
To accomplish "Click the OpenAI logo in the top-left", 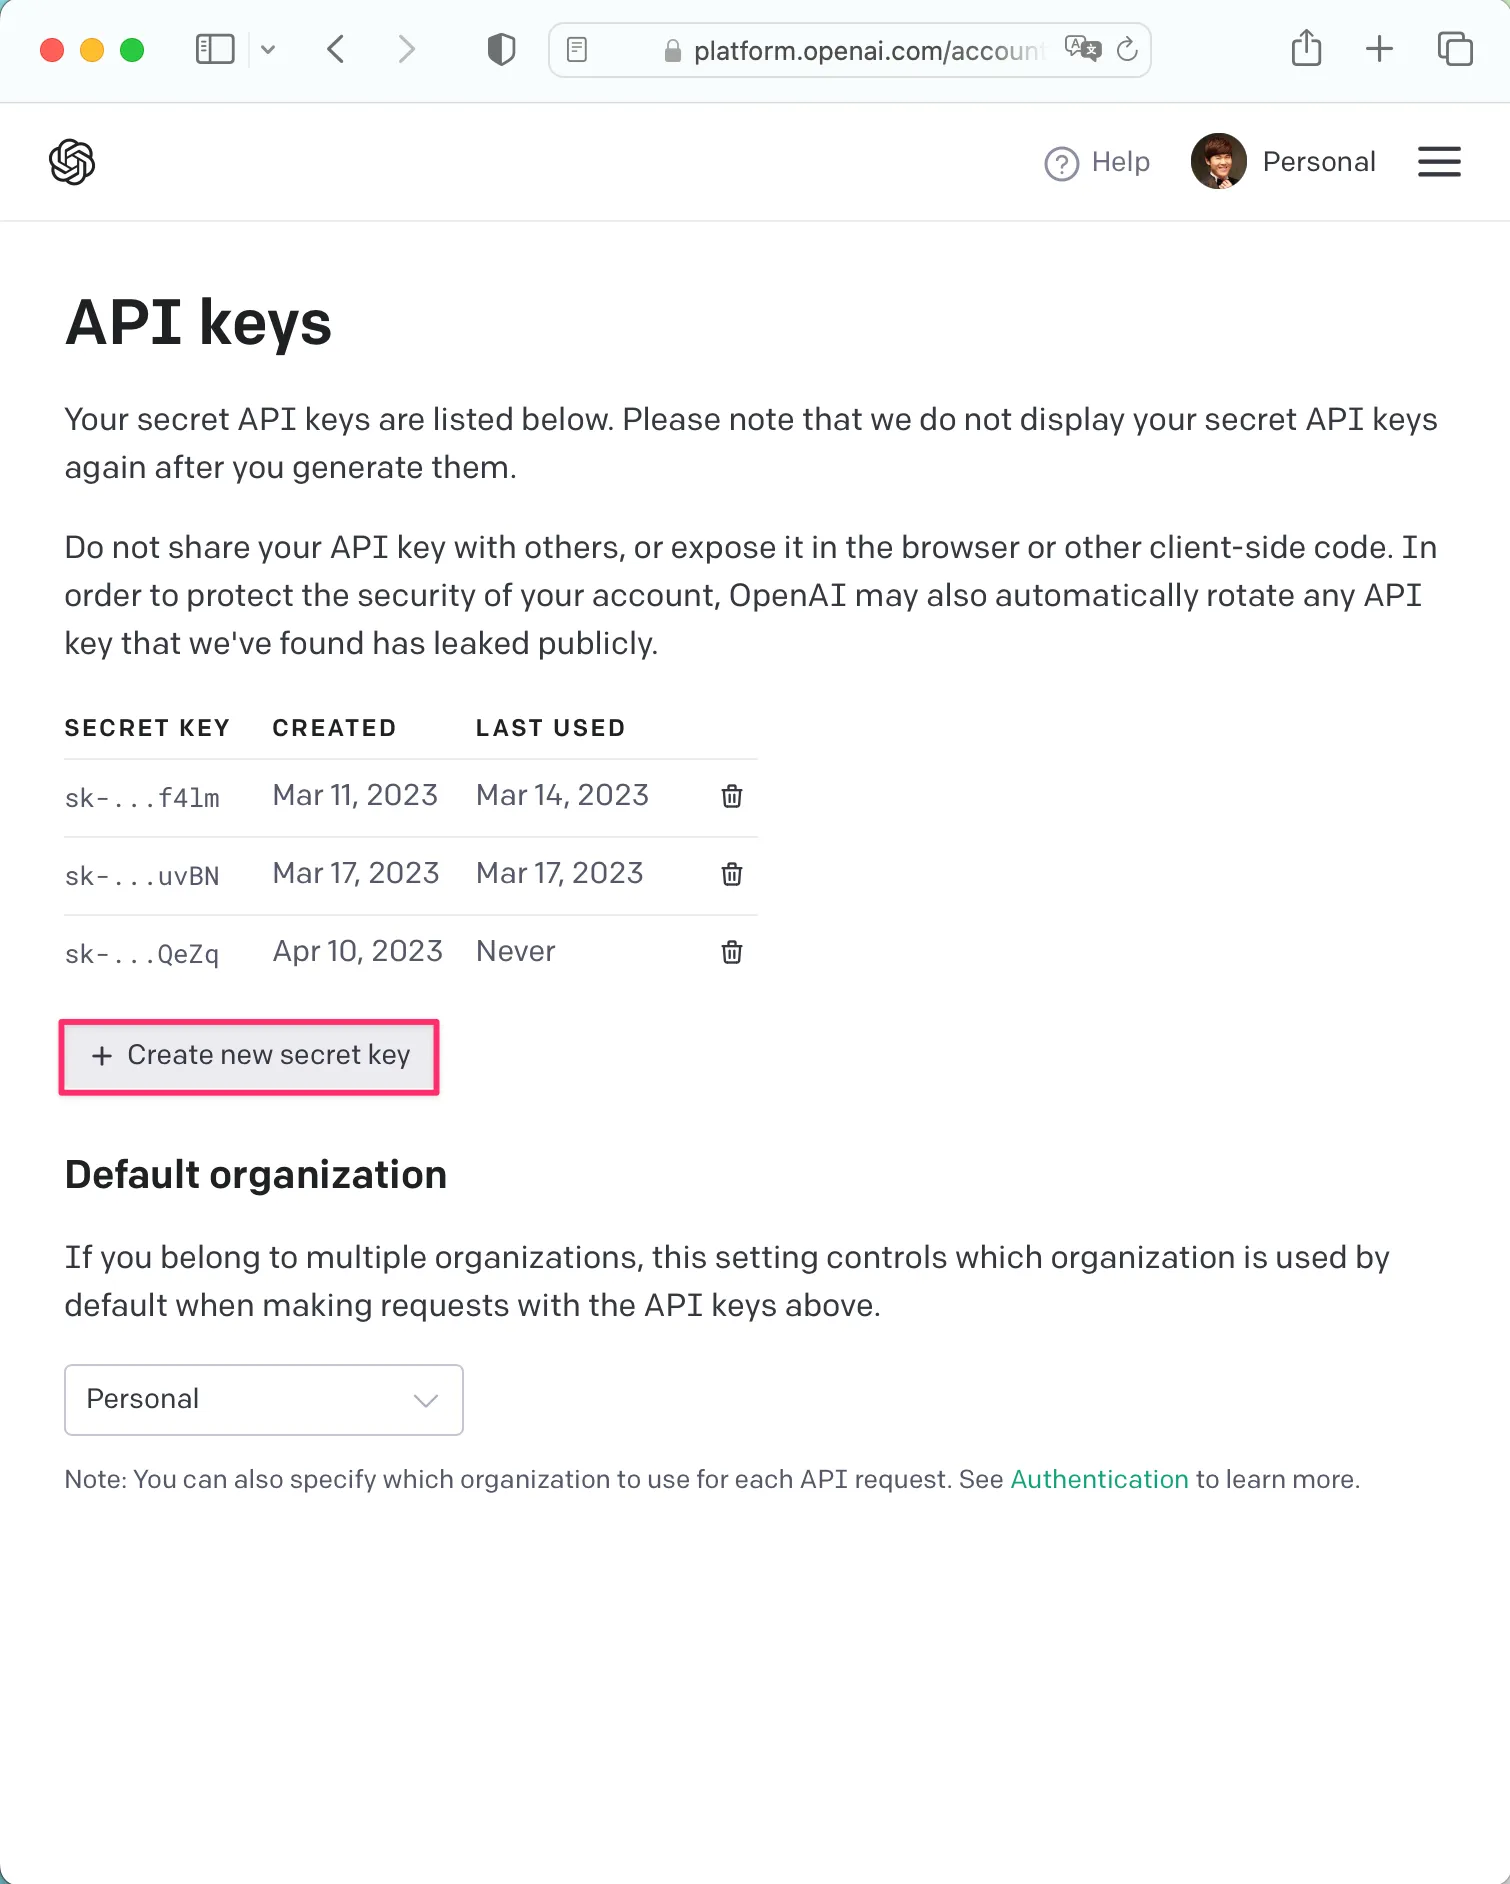I will click(70, 161).
